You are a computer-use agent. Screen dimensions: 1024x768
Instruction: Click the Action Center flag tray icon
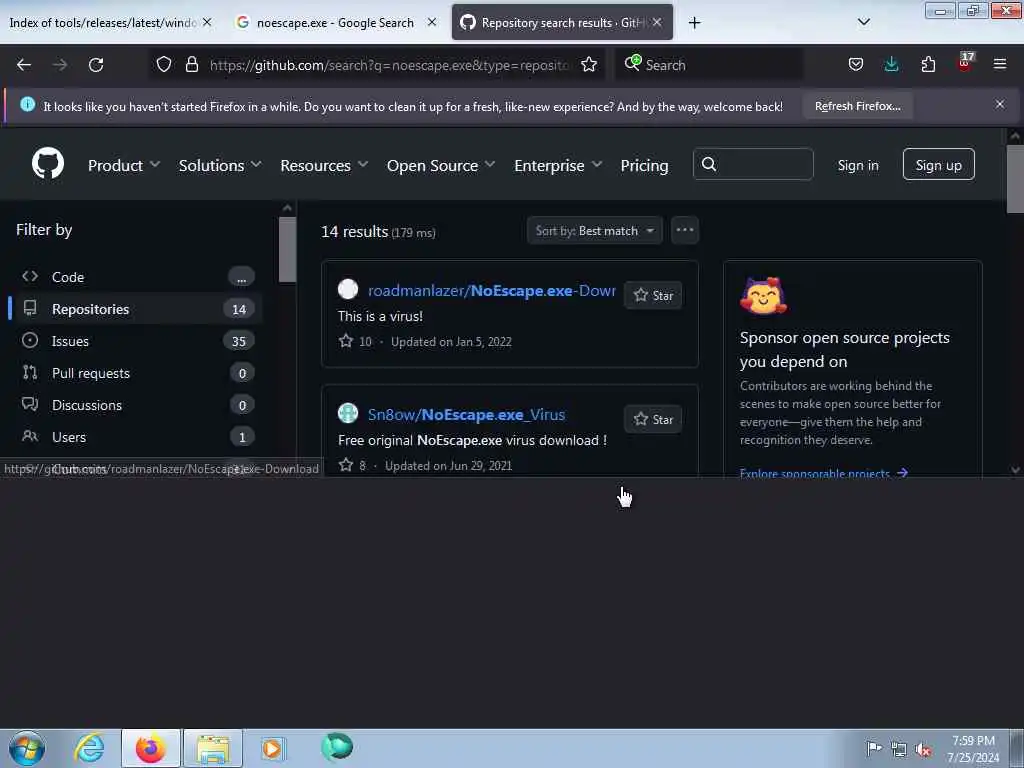coord(874,748)
